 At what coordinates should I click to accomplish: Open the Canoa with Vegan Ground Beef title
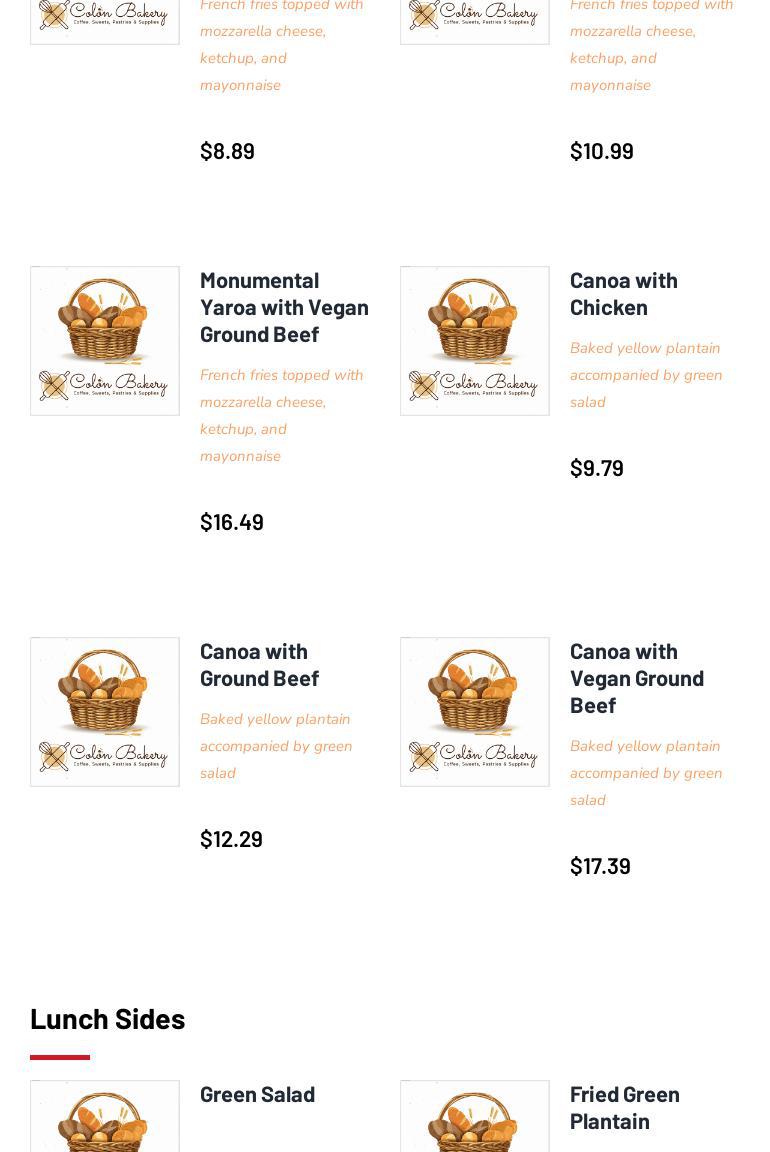point(637,678)
